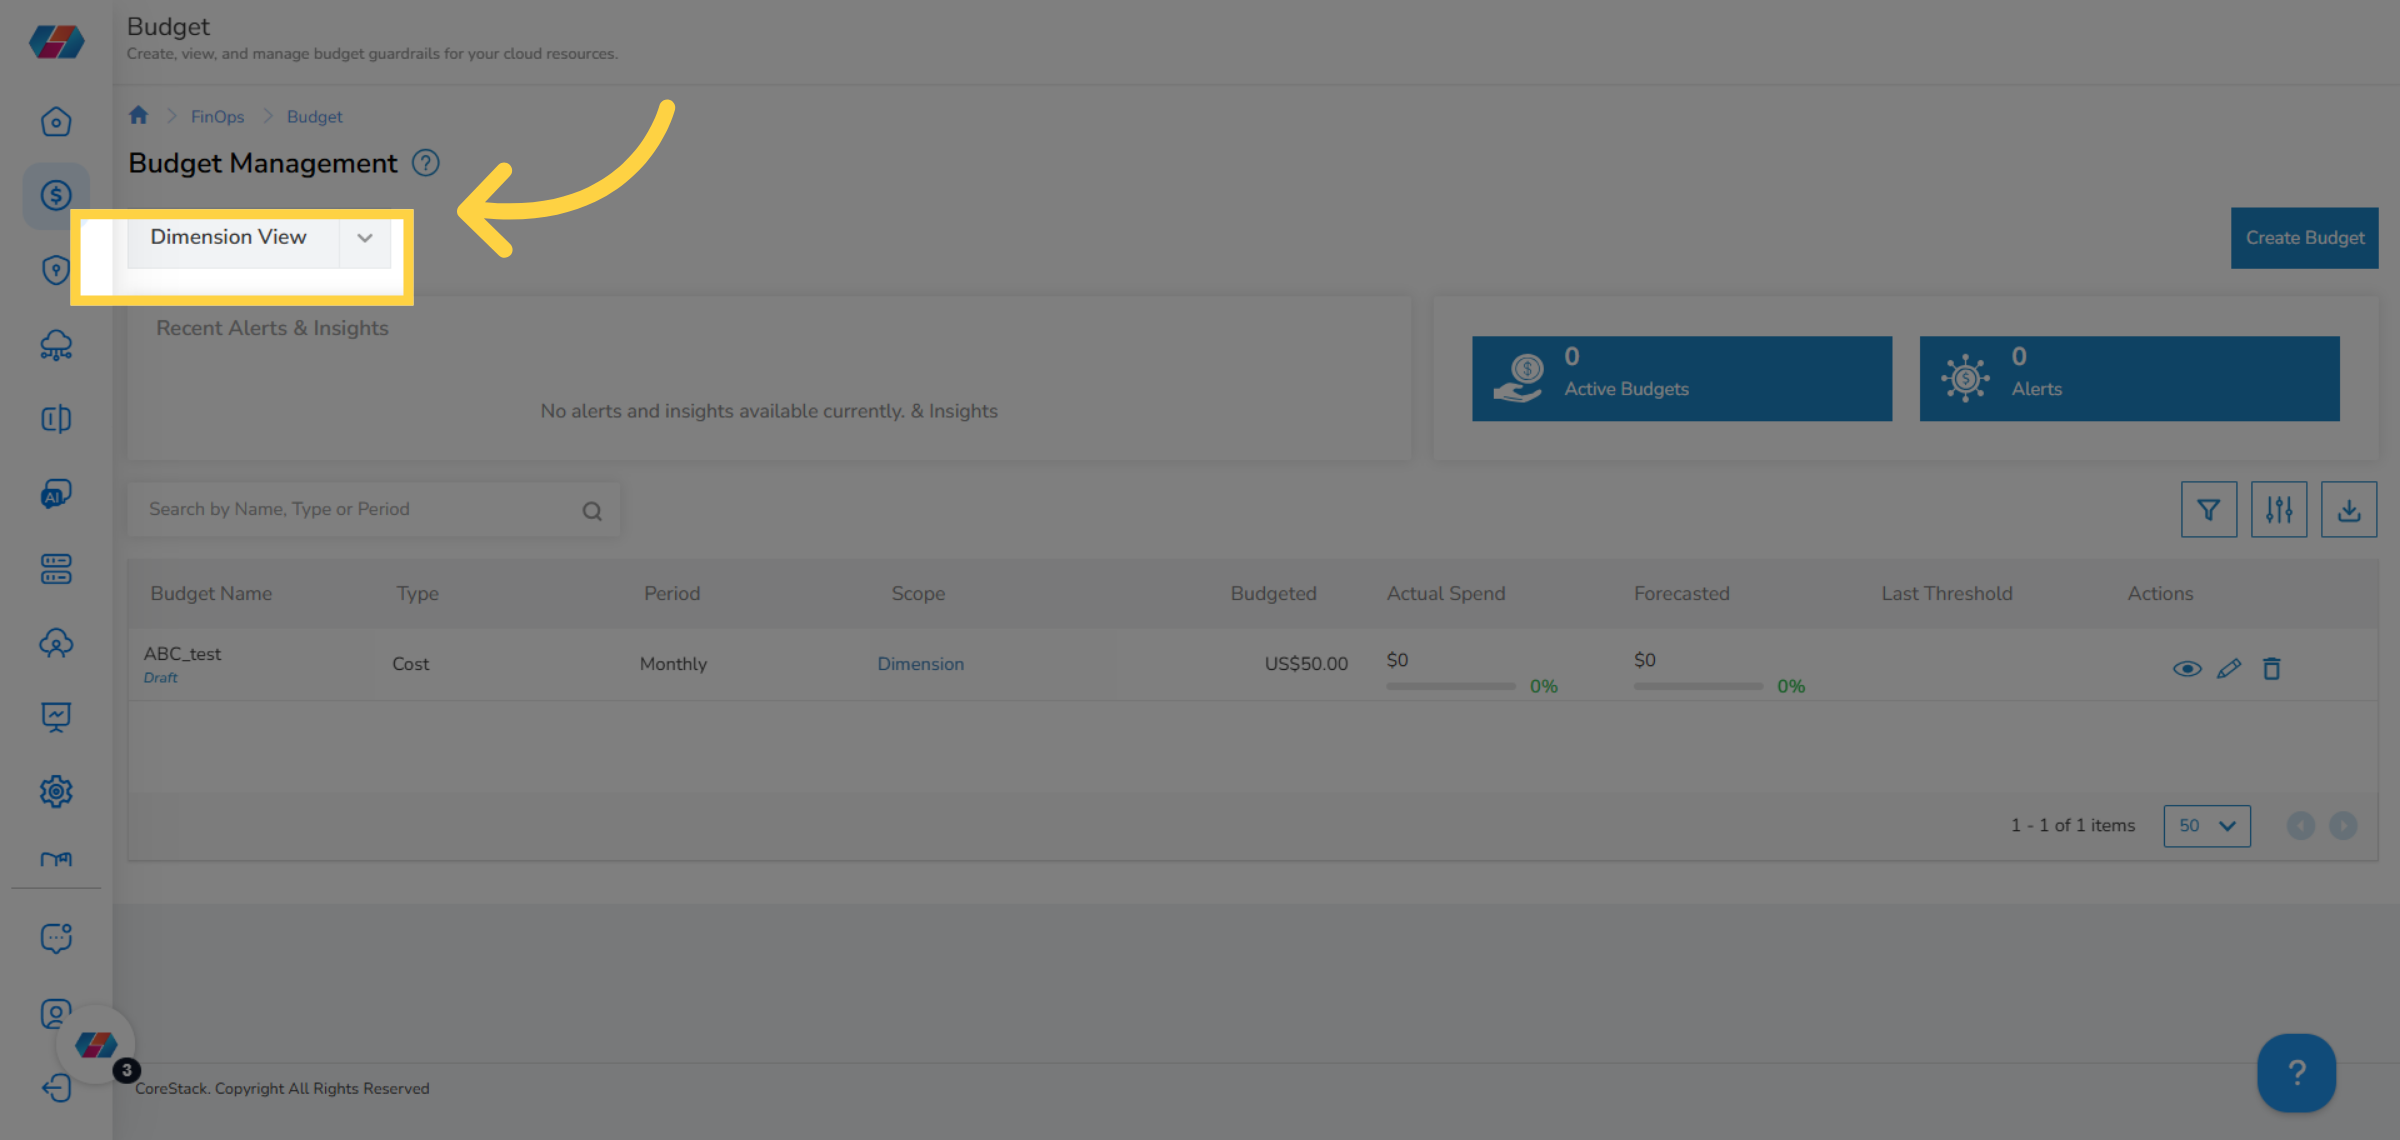Open the FinOps breadcrumb link
The width and height of the screenshot is (2400, 1140).
click(217, 116)
